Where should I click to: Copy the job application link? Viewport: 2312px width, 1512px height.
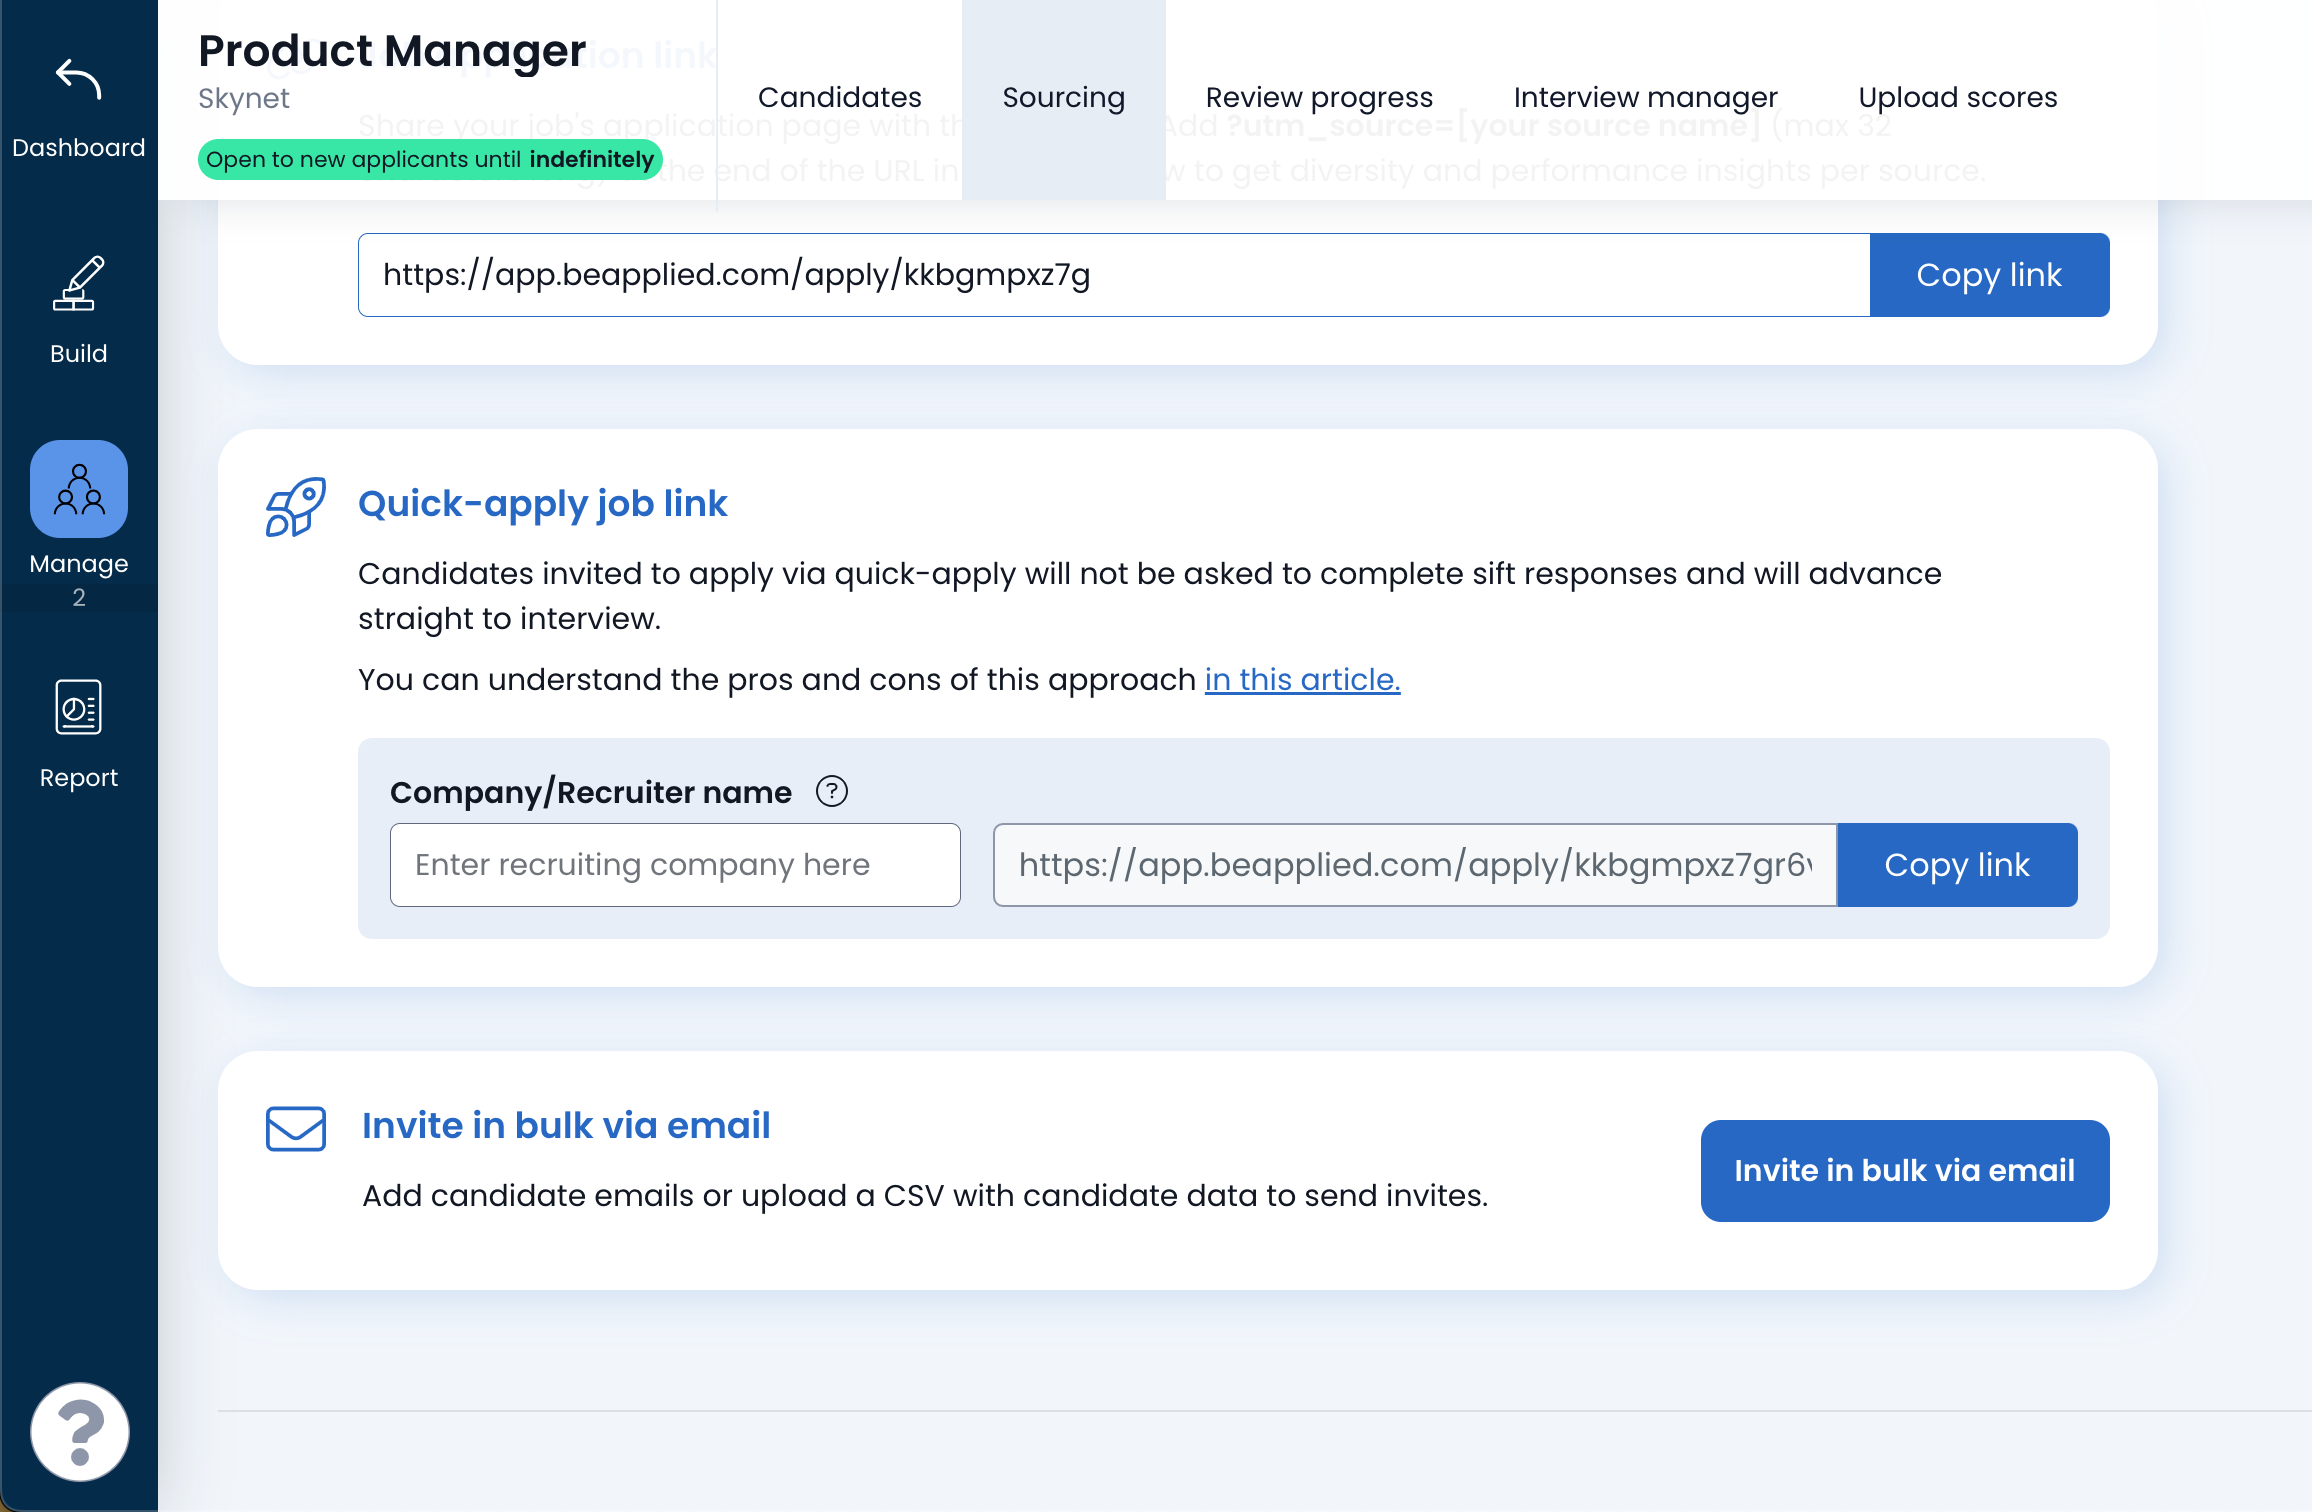[1988, 275]
